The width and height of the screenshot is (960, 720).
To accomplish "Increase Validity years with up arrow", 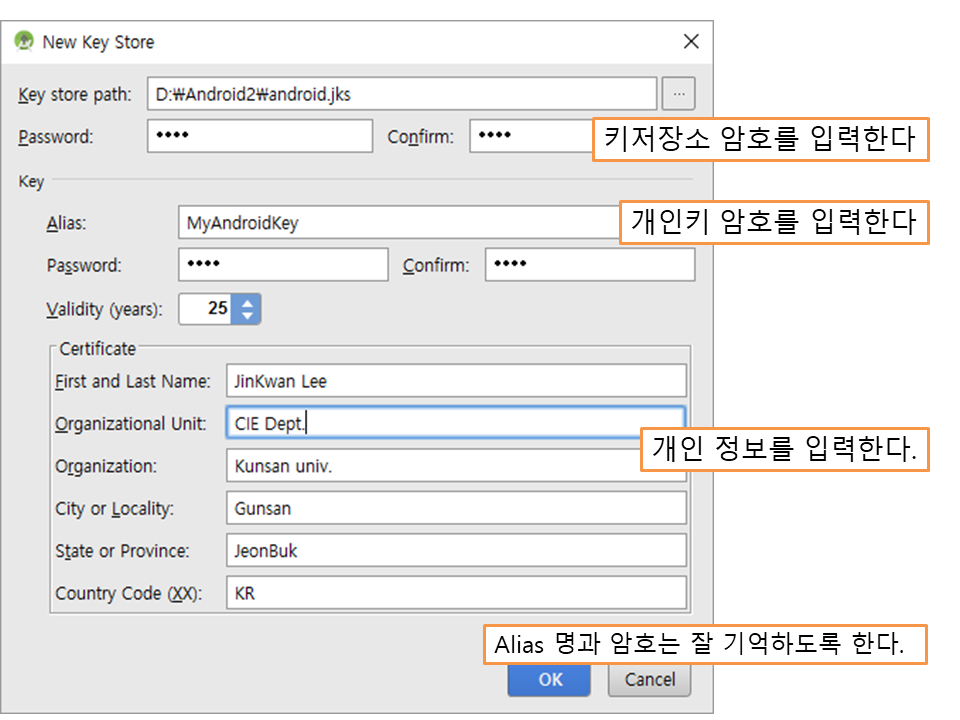I will pyautogui.click(x=246, y=302).
